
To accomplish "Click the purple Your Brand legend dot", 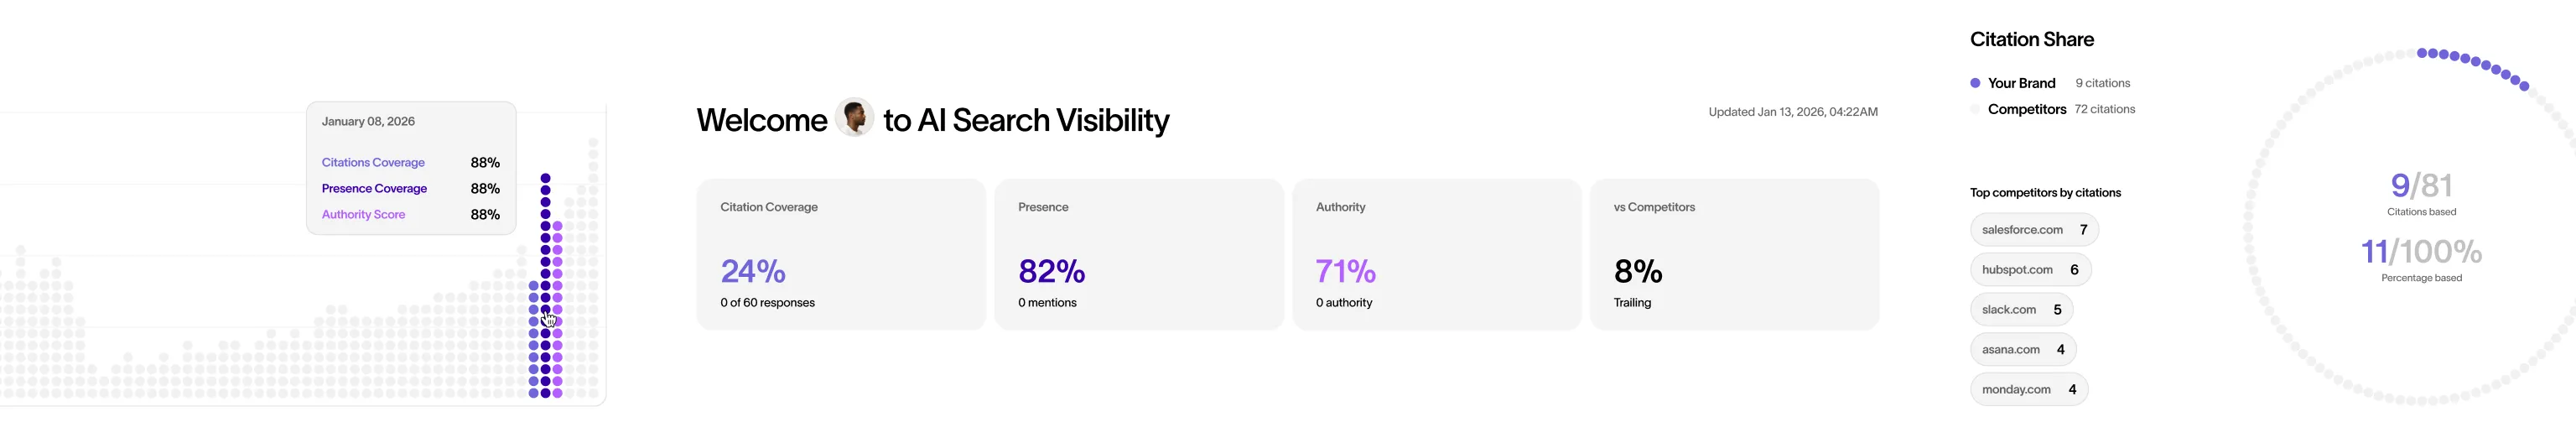I will 1975,83.
